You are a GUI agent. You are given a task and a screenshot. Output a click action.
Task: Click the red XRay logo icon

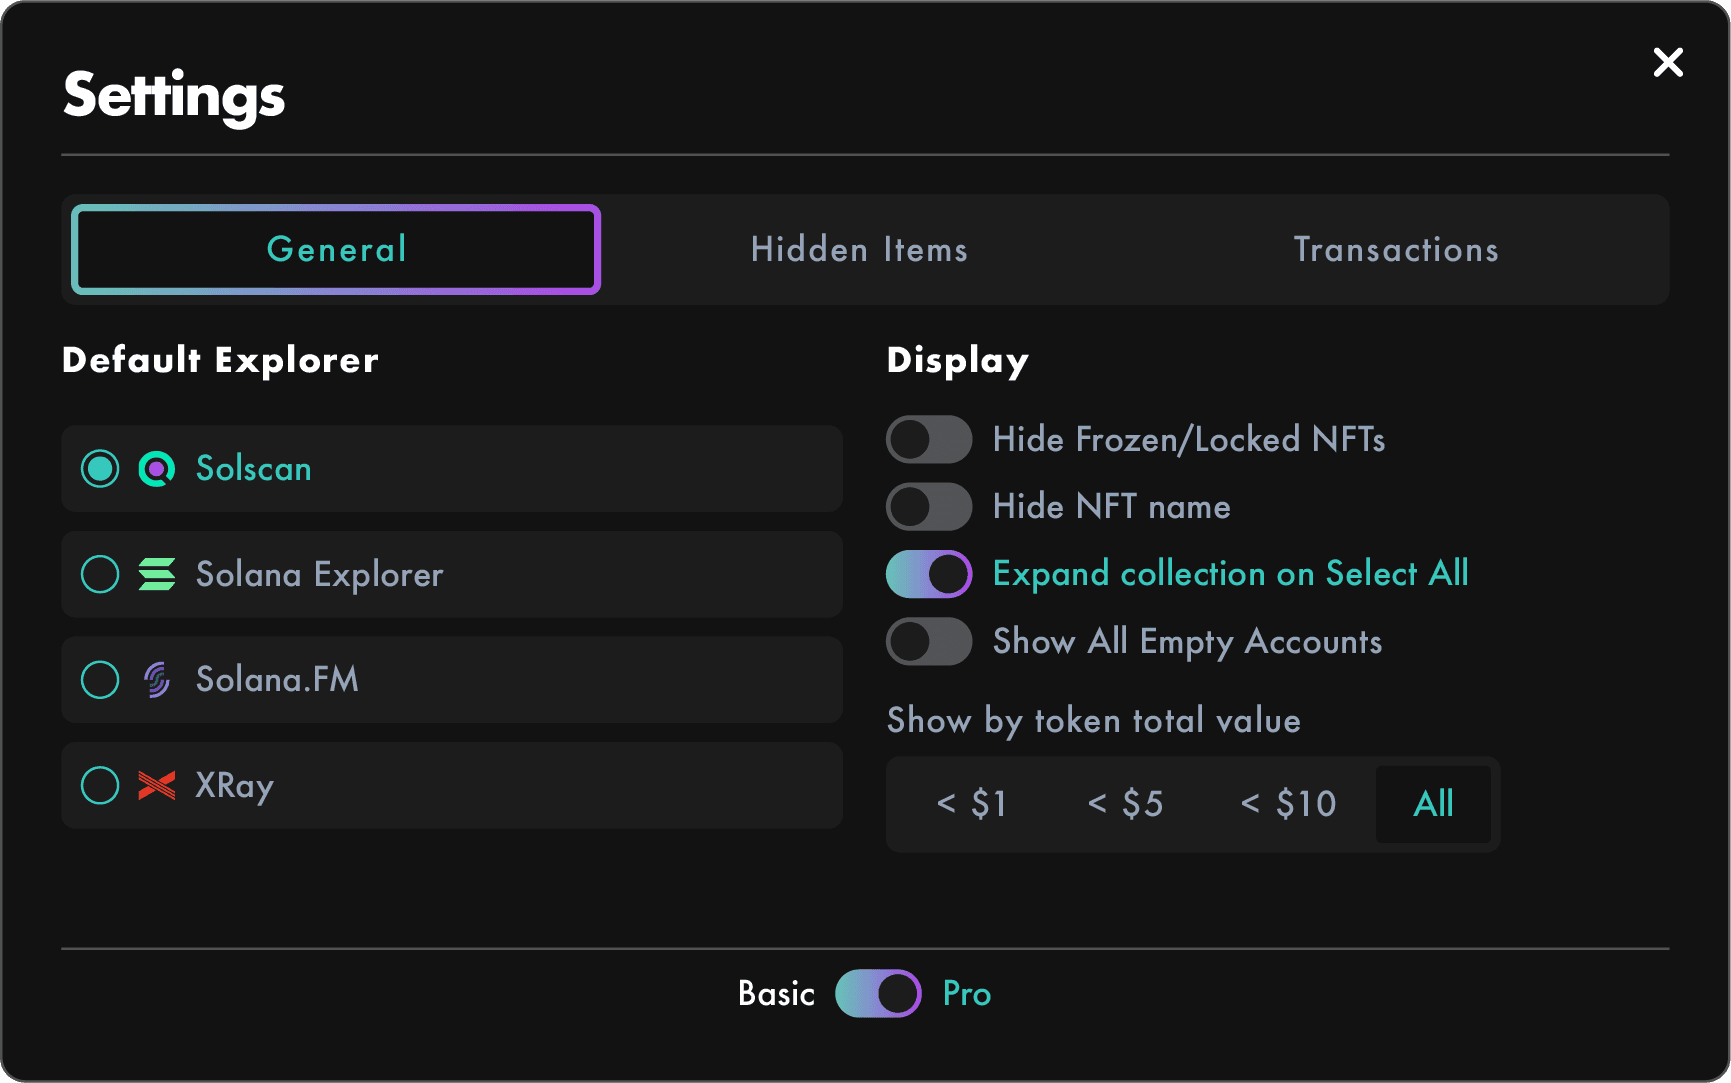tap(157, 786)
